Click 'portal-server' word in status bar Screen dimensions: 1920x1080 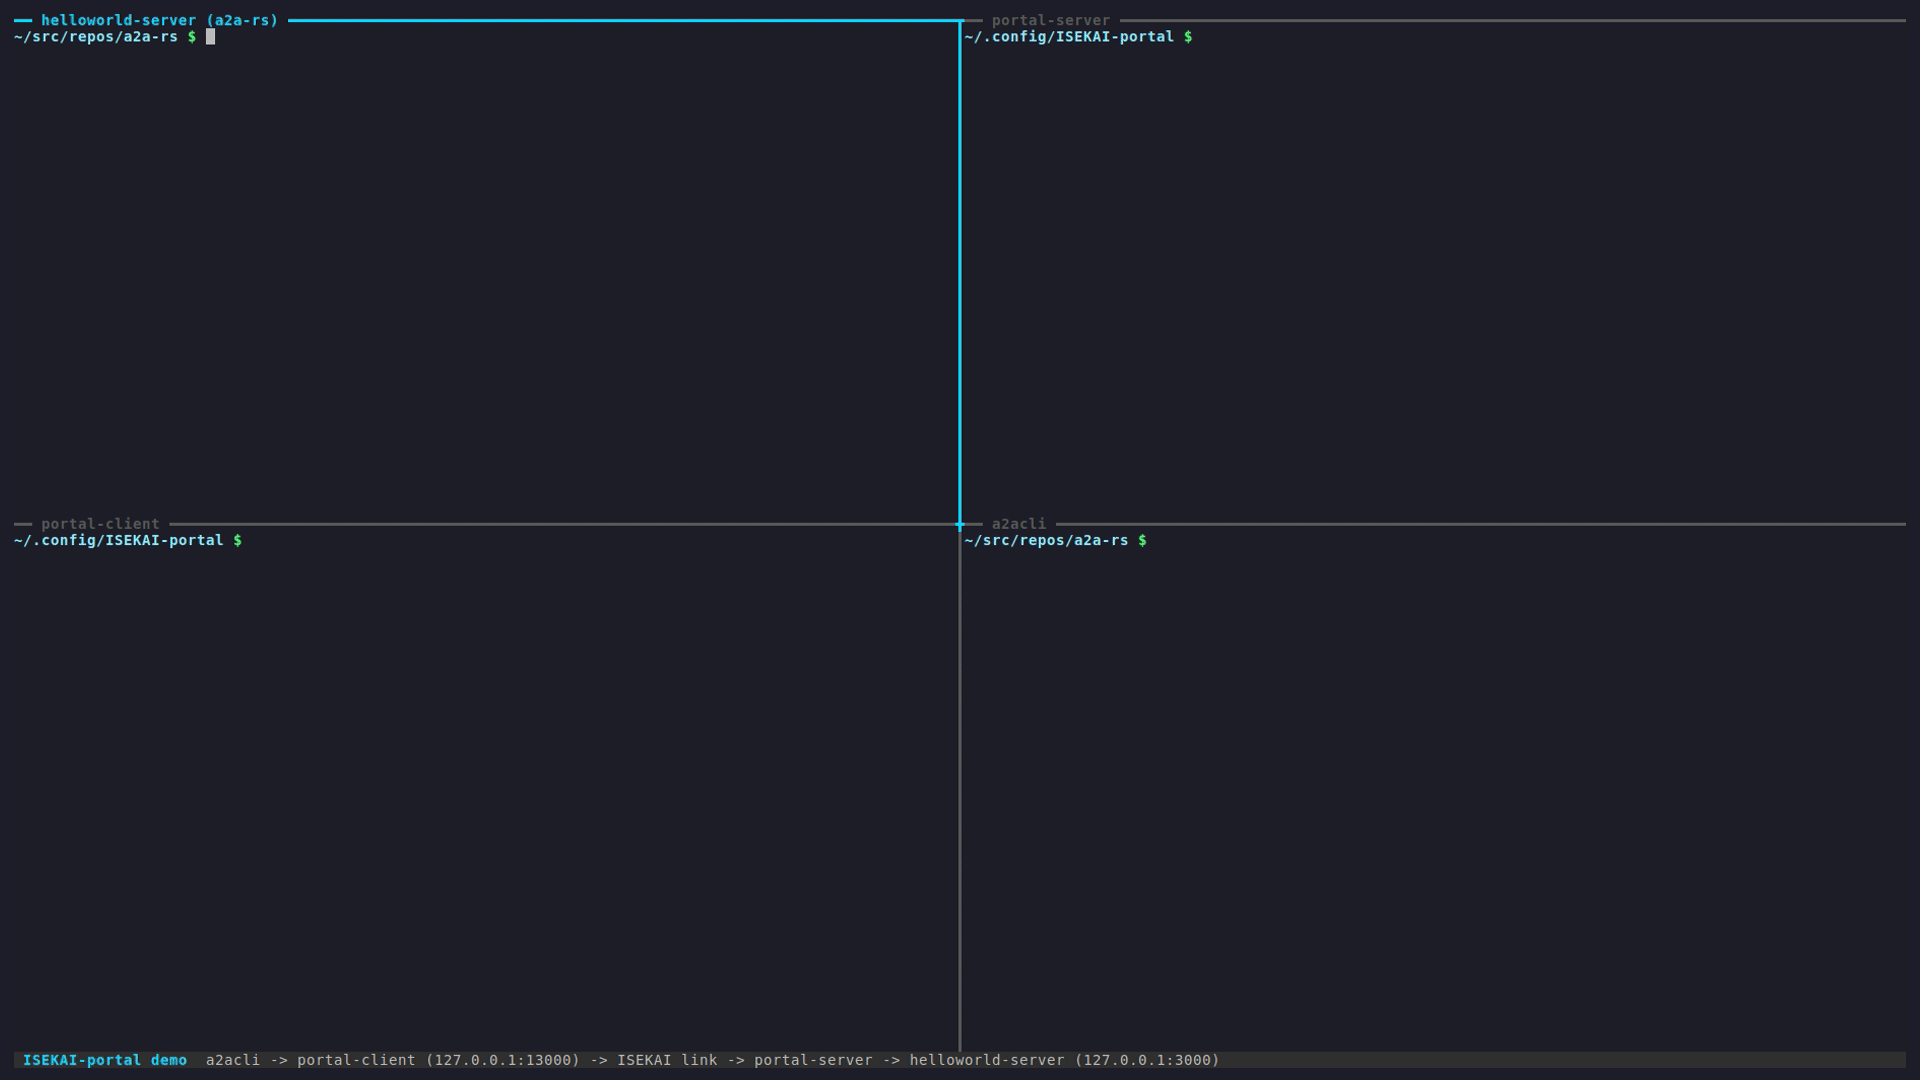(x=813, y=1060)
